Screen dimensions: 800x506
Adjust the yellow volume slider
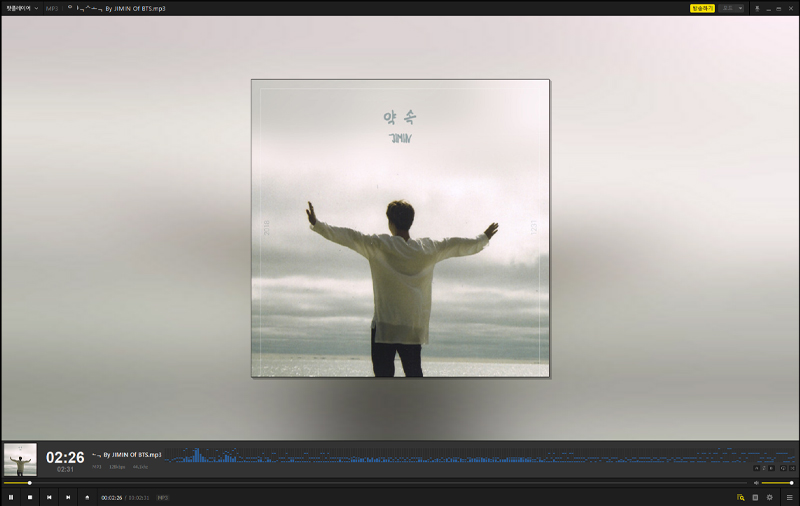pos(777,483)
